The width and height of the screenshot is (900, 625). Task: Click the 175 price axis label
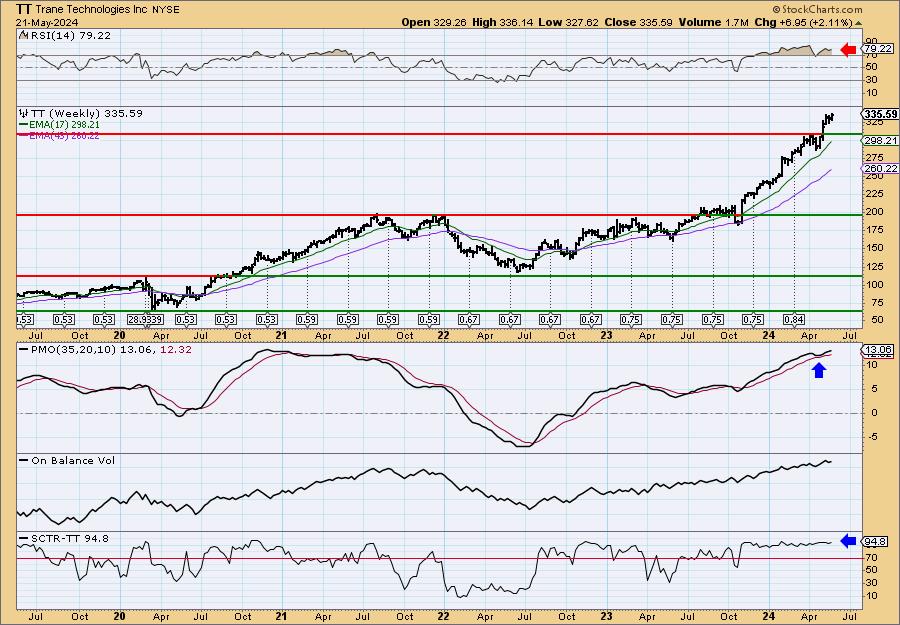click(x=874, y=230)
